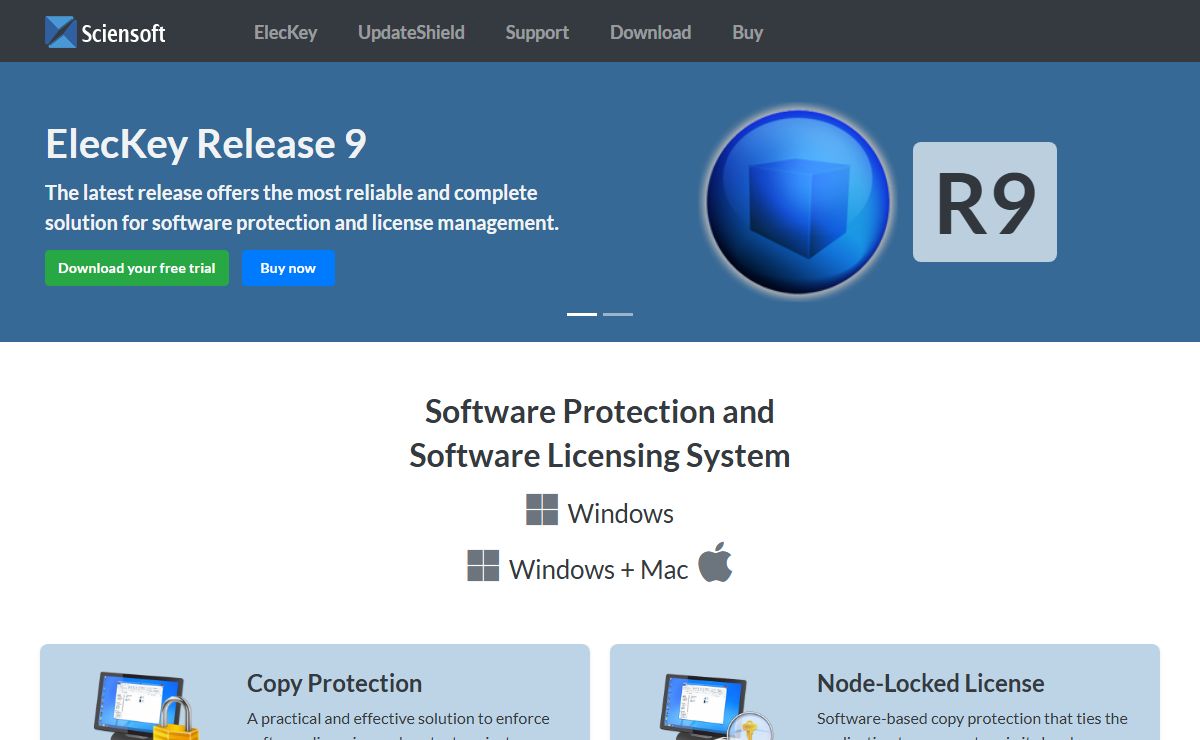Image resolution: width=1200 pixels, height=740 pixels.
Task: Click the Download your free trial button
Action: 137,268
